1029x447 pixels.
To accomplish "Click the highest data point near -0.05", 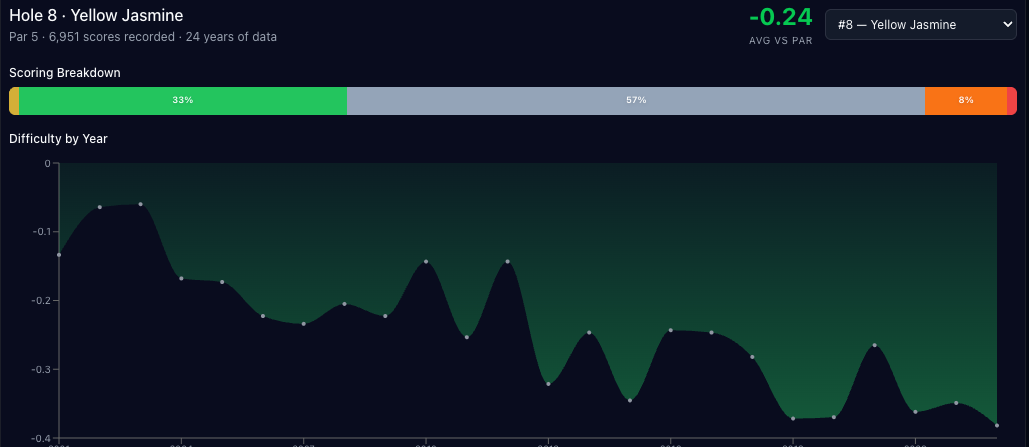I will coord(140,204).
